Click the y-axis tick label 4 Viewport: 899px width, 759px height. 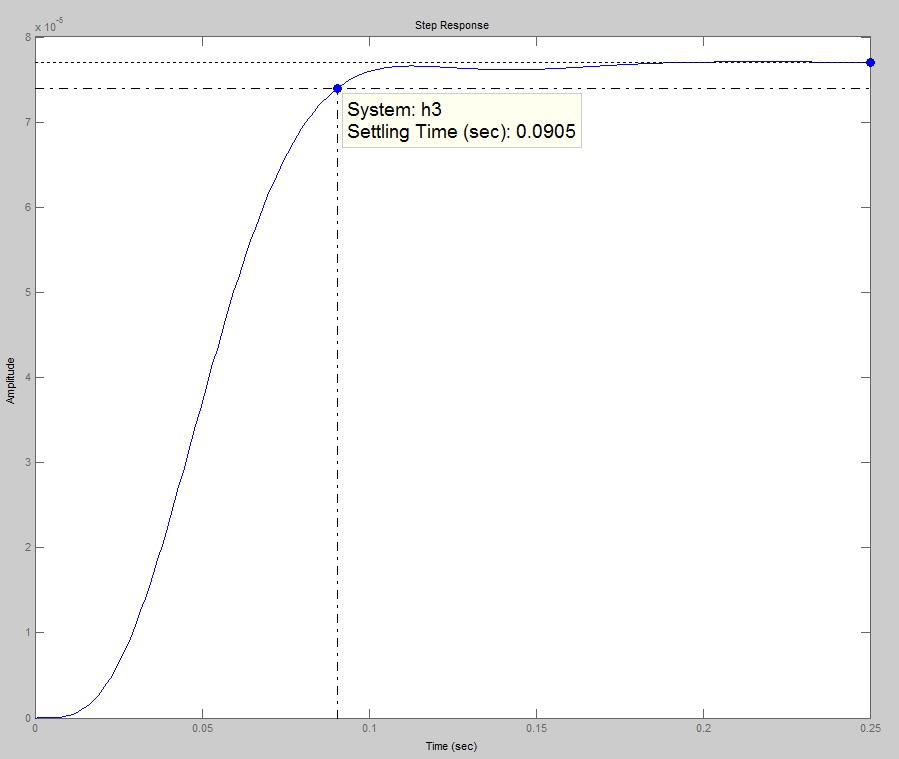[28, 377]
